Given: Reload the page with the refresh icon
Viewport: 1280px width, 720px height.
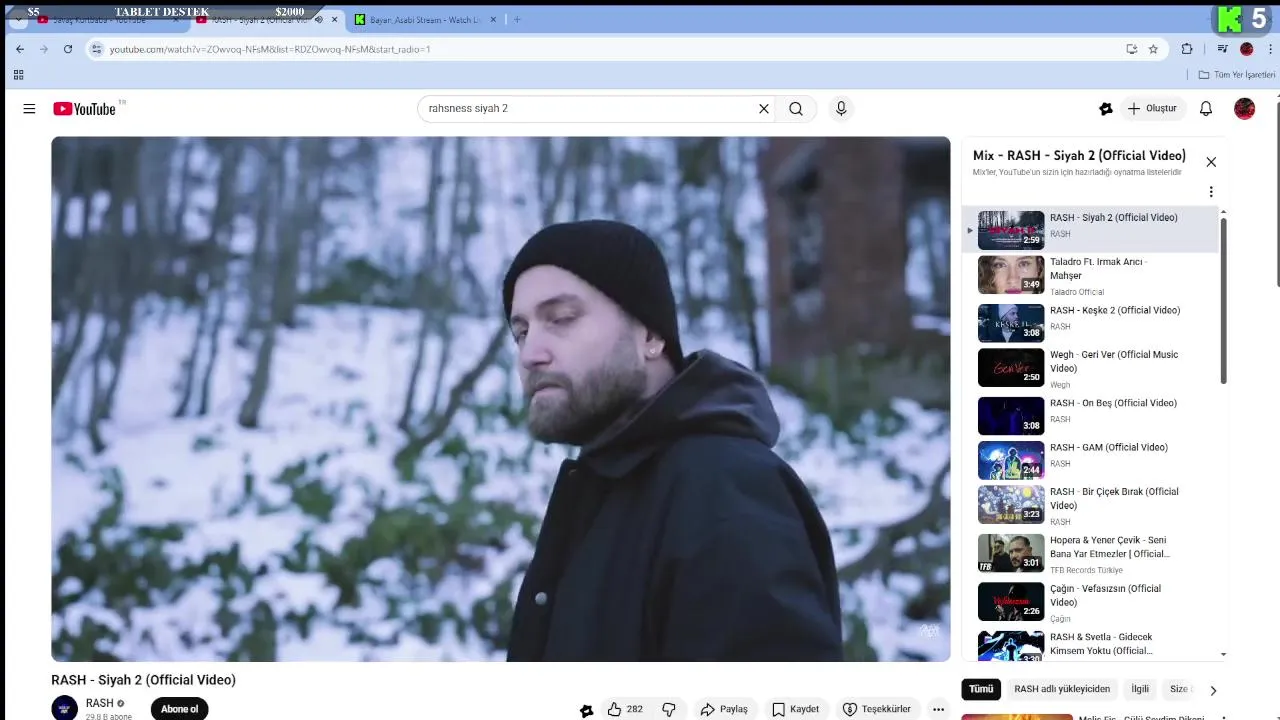Looking at the screenshot, I should pos(68,49).
